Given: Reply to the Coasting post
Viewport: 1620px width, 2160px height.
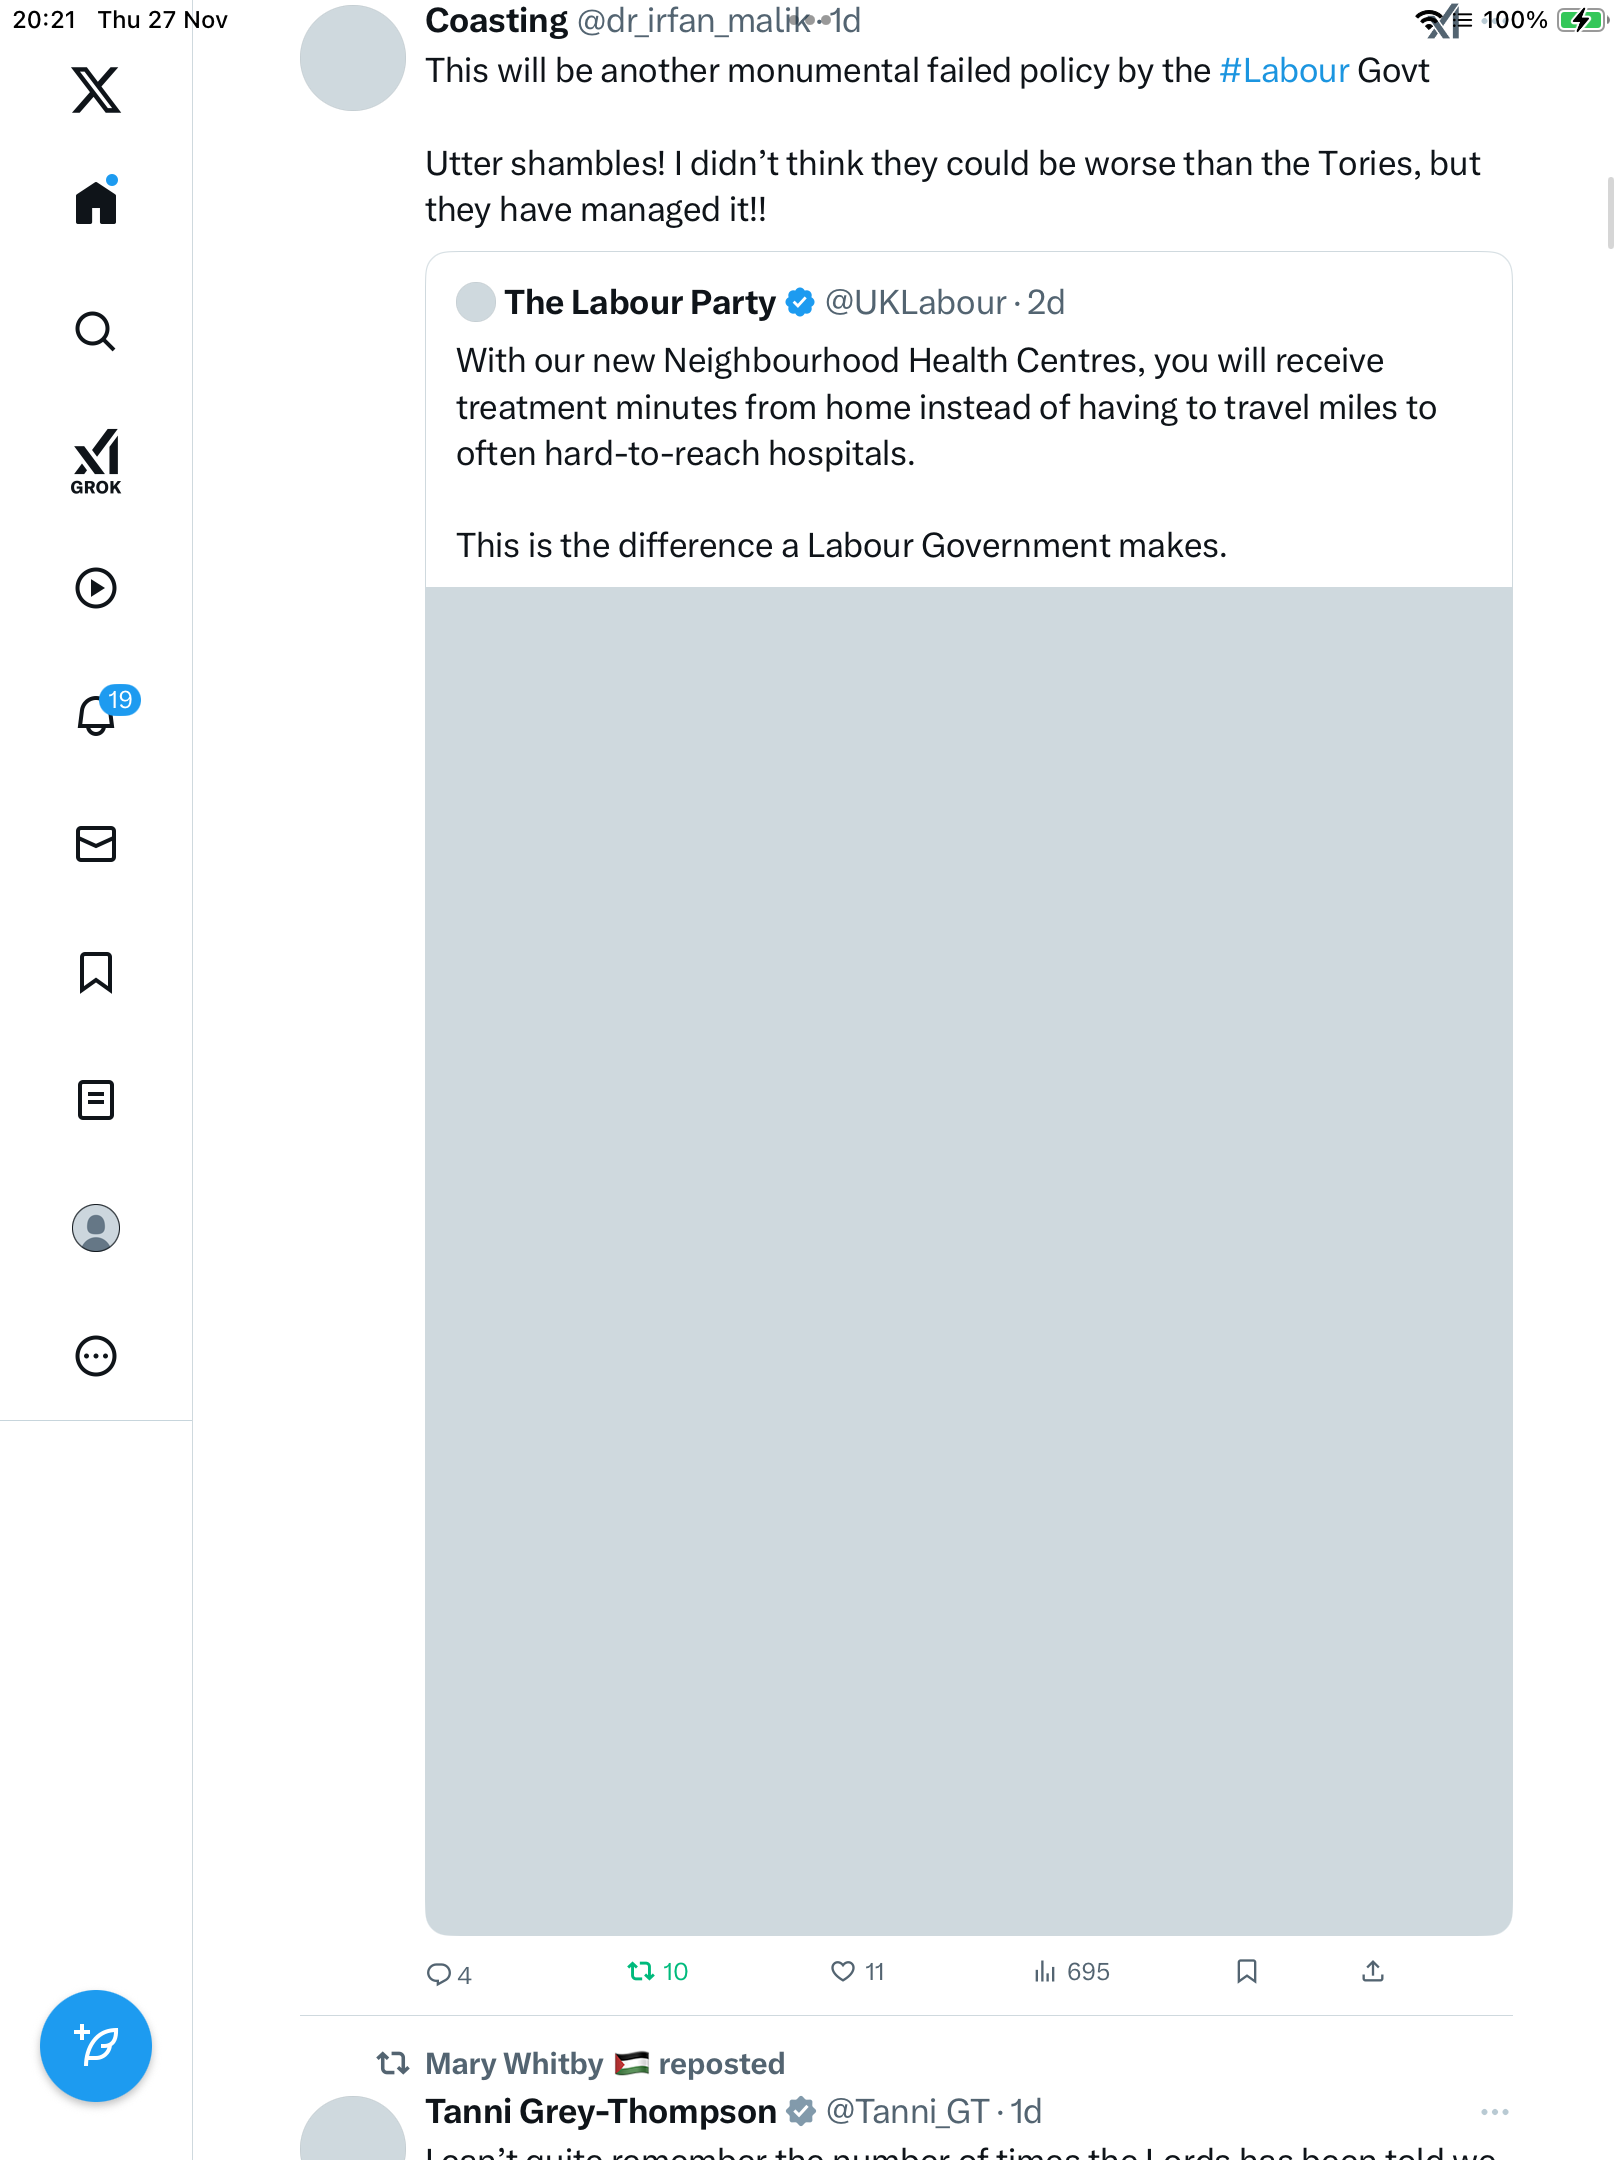Looking at the screenshot, I should [x=438, y=1973].
